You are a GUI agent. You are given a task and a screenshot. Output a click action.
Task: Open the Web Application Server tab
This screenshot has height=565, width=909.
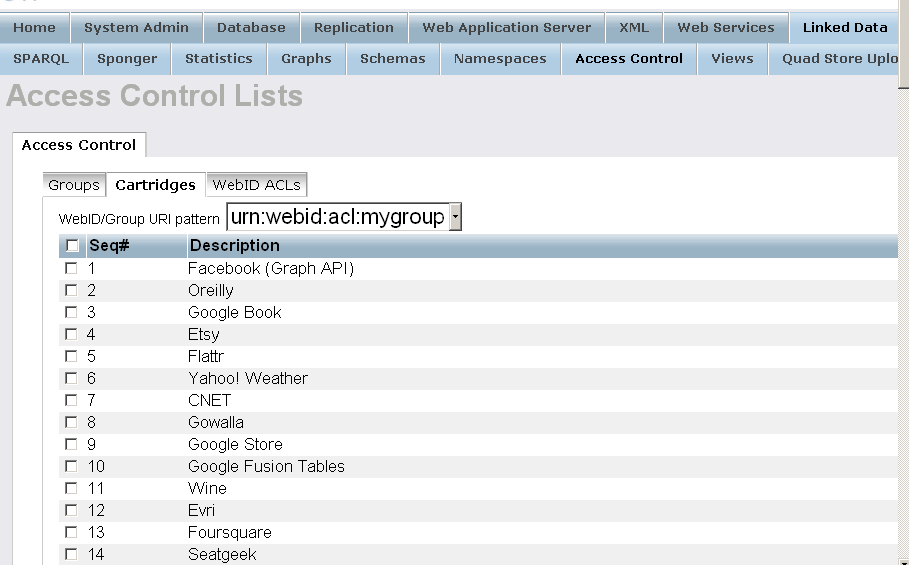point(506,28)
